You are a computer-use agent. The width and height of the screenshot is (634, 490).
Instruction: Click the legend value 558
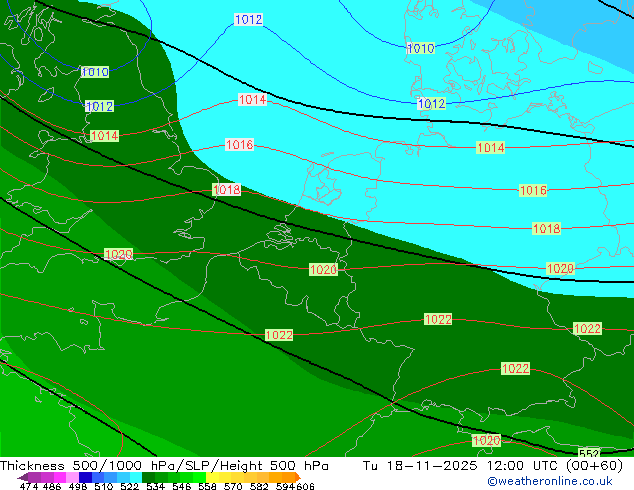click(x=207, y=486)
